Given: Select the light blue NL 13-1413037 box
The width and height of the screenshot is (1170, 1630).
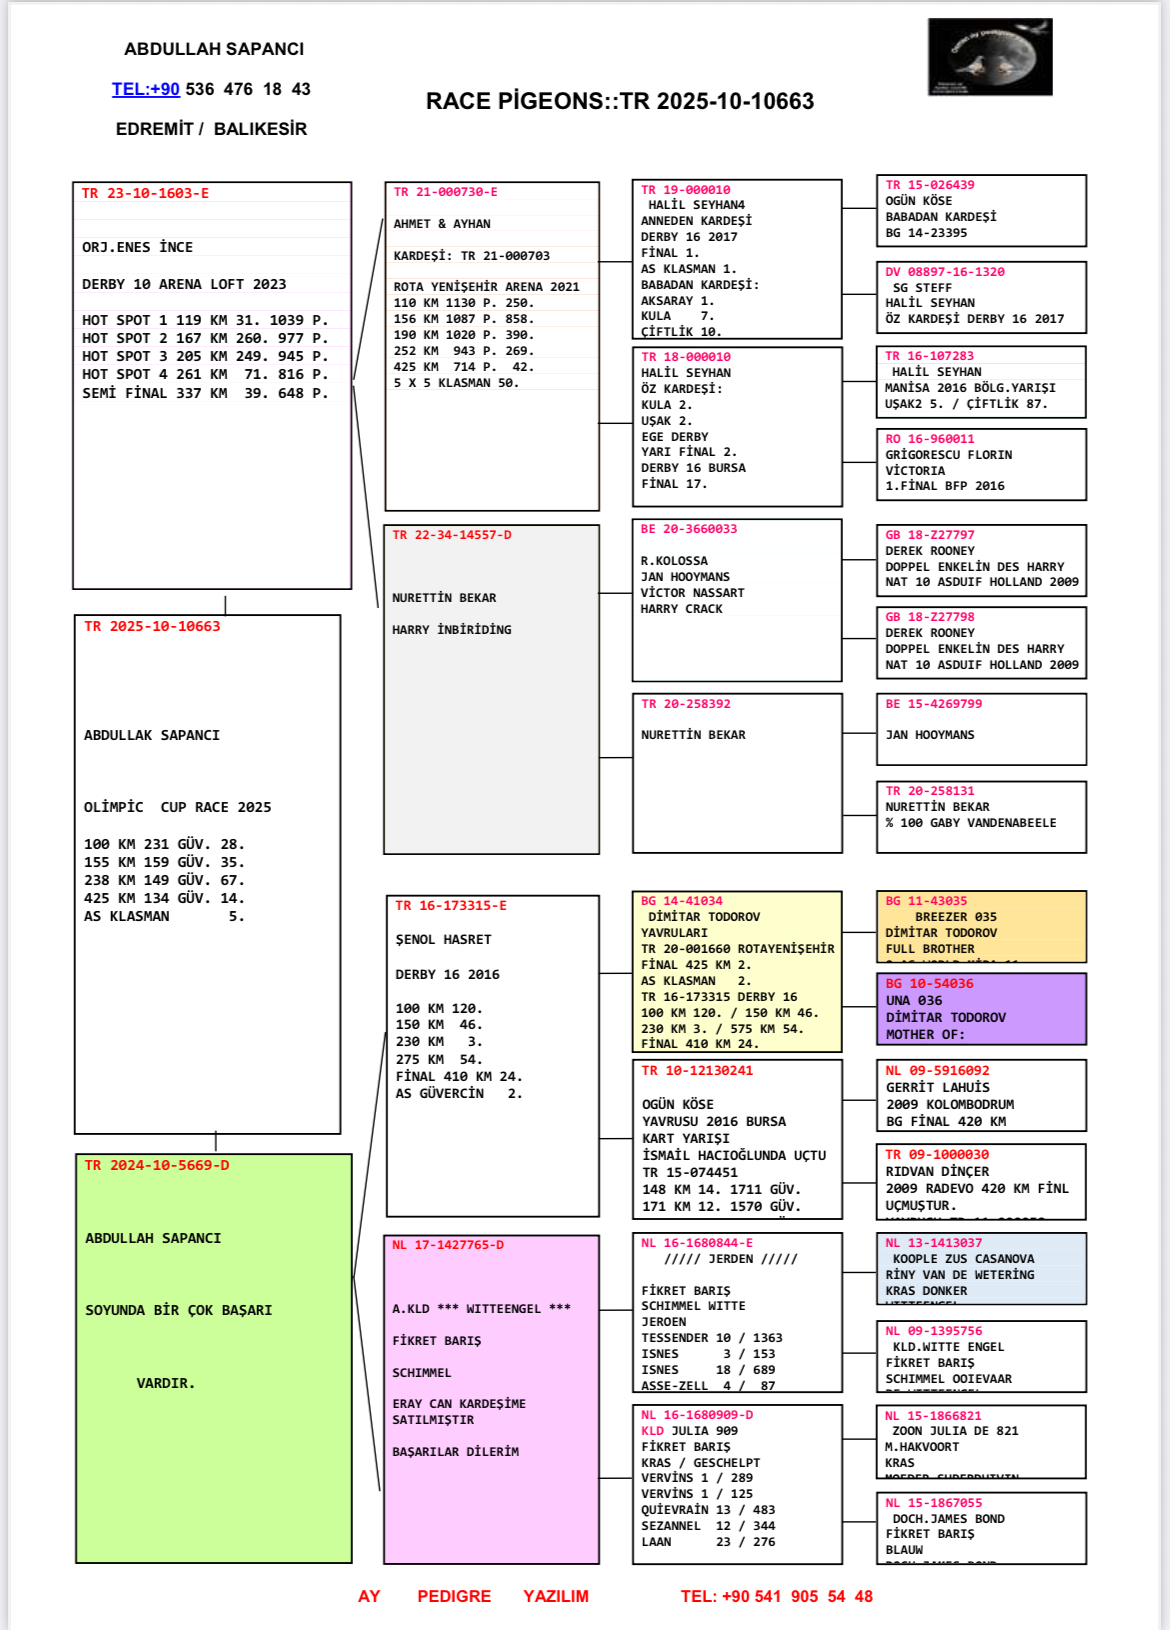Looking at the screenshot, I should click(x=980, y=1268).
